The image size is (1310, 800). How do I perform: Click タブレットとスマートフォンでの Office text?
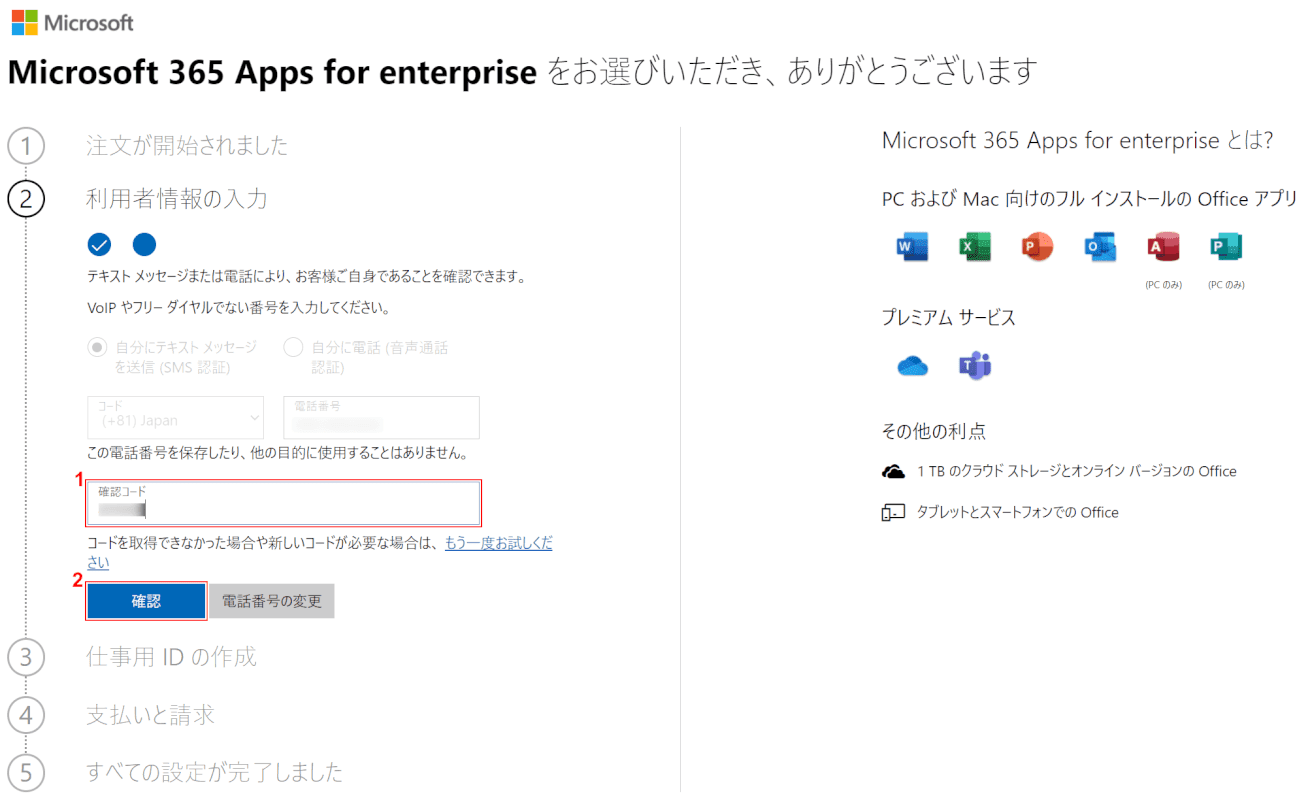point(1017,512)
